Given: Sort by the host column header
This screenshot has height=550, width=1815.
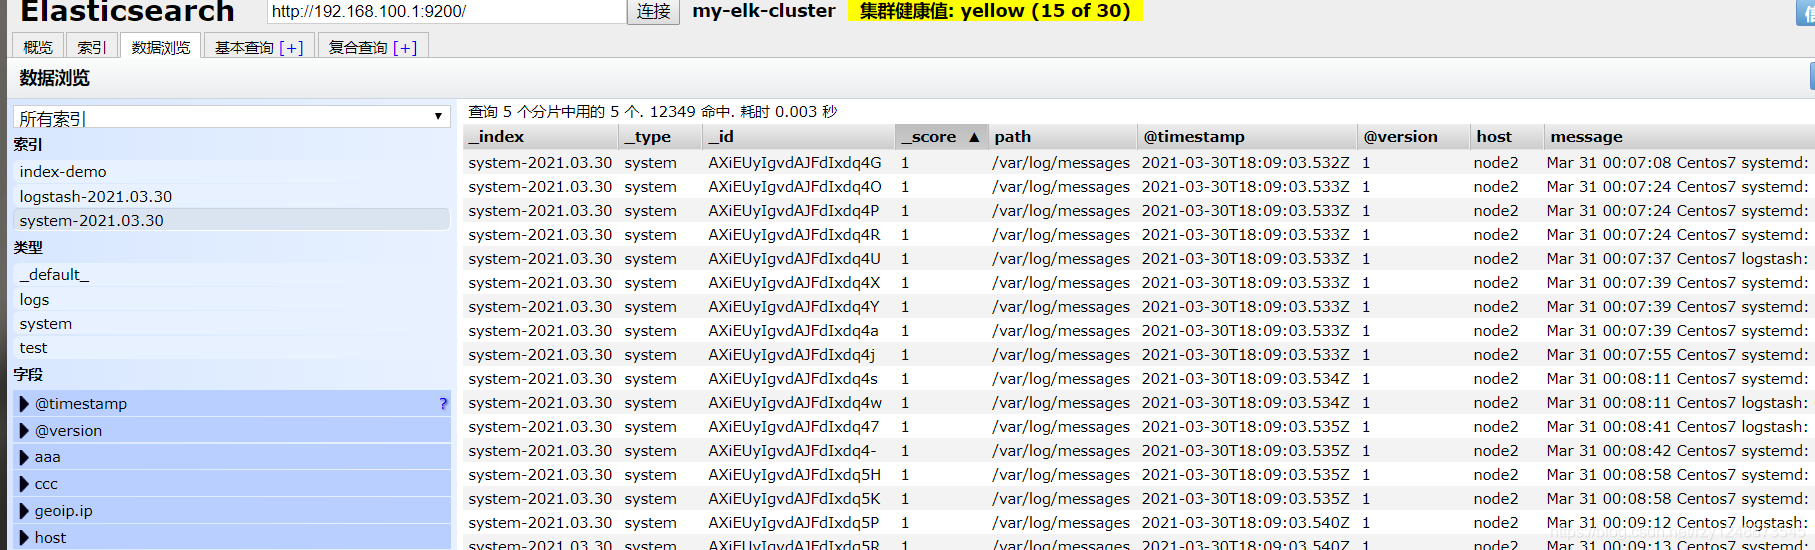Looking at the screenshot, I should [x=1505, y=136].
